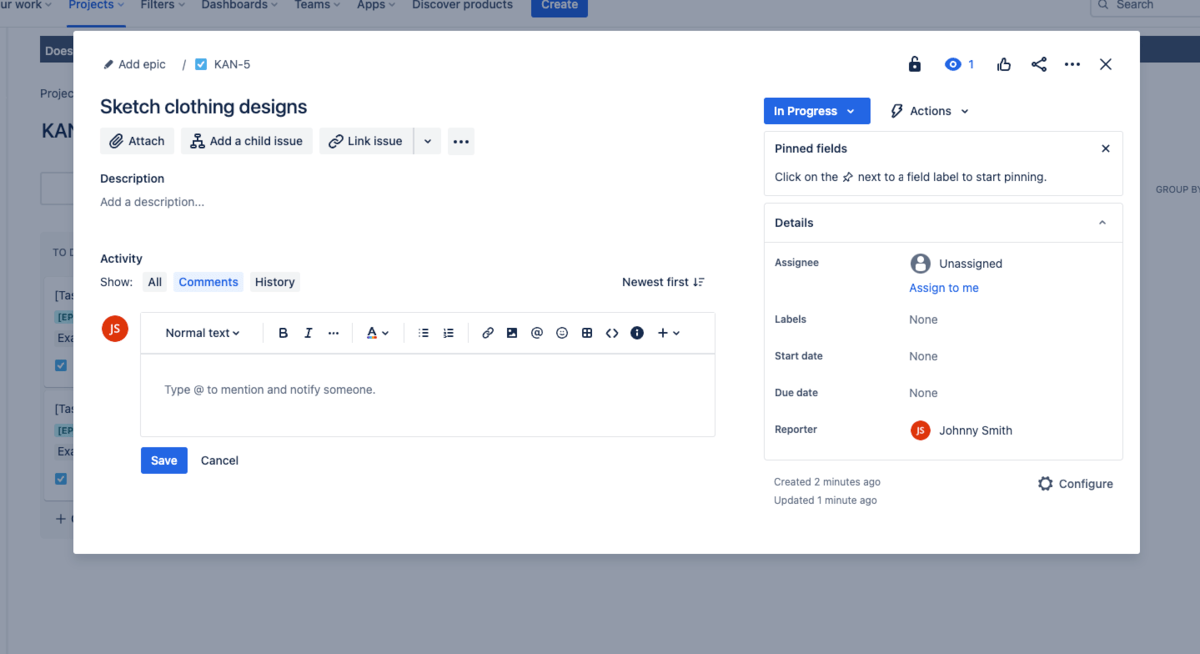Save the comment
This screenshot has height=654, width=1200.
pos(164,460)
